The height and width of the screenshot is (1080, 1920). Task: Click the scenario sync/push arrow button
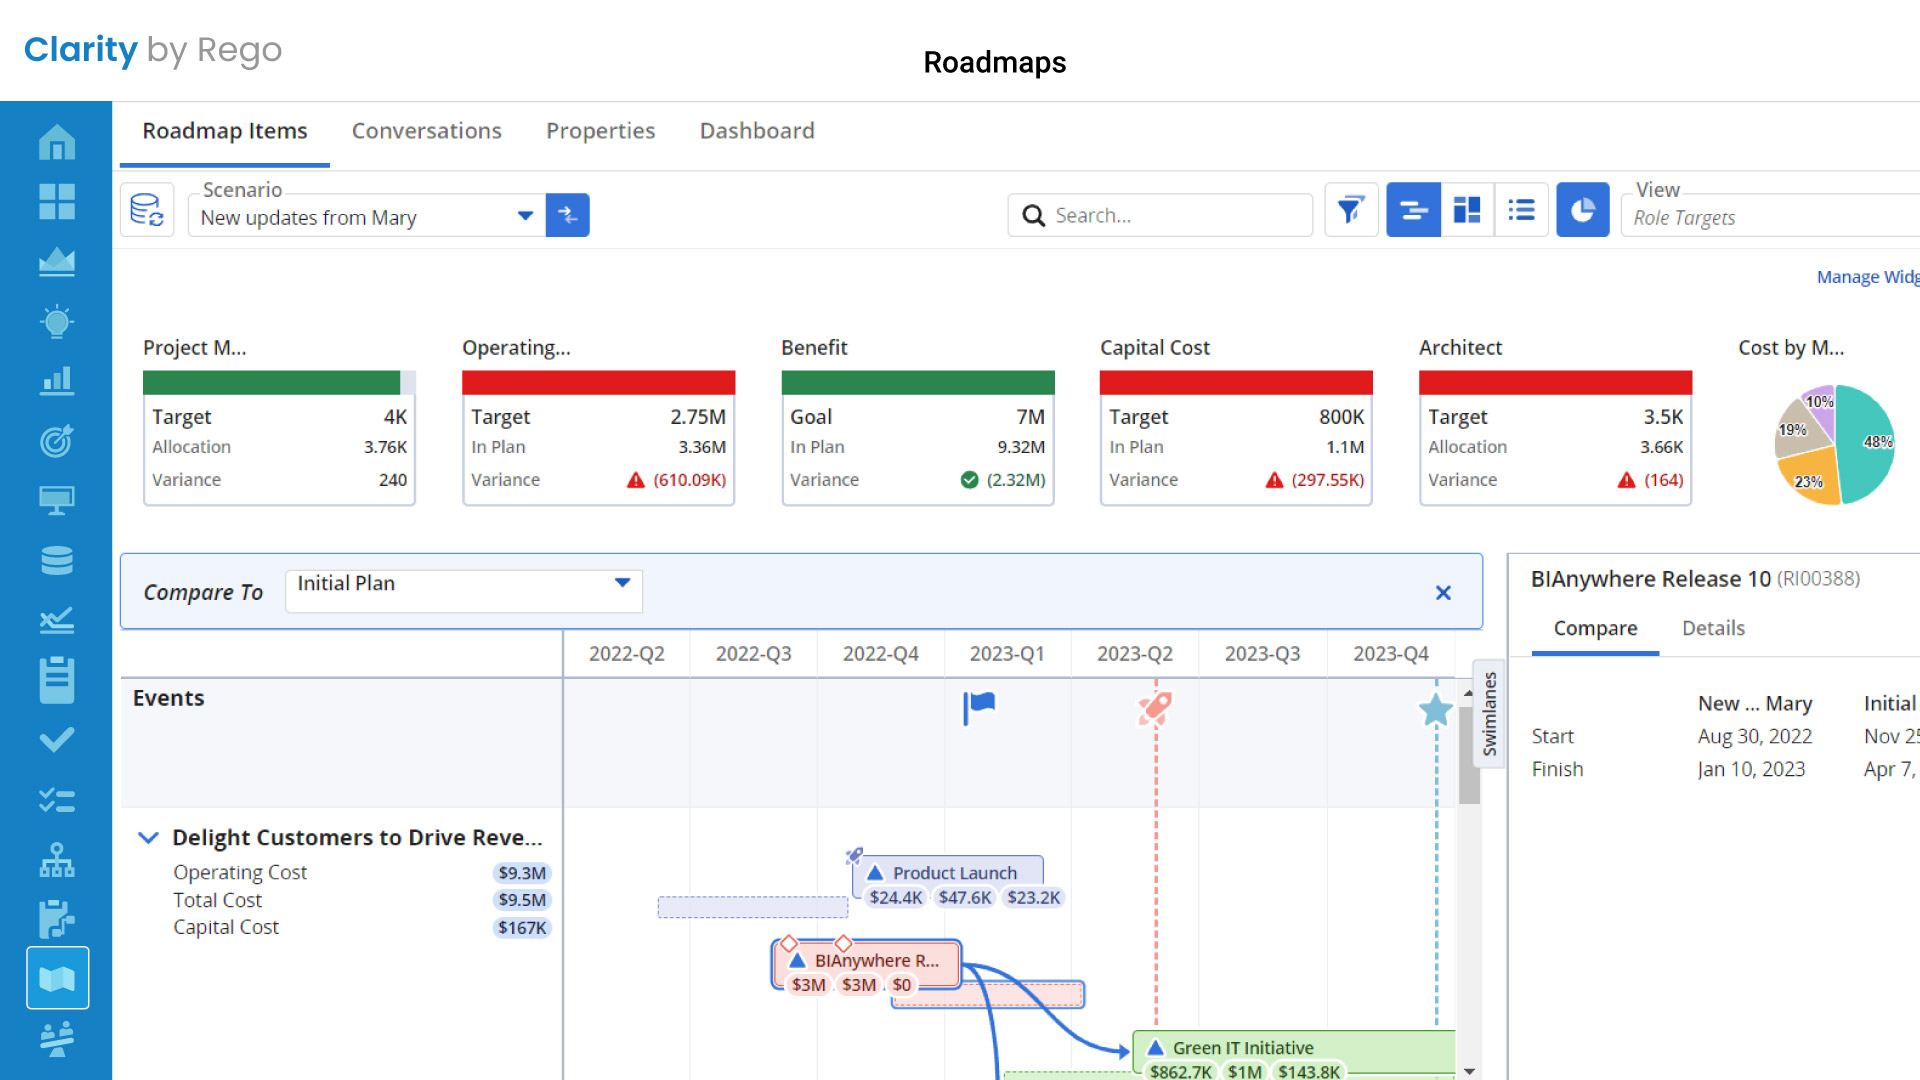pos(567,215)
